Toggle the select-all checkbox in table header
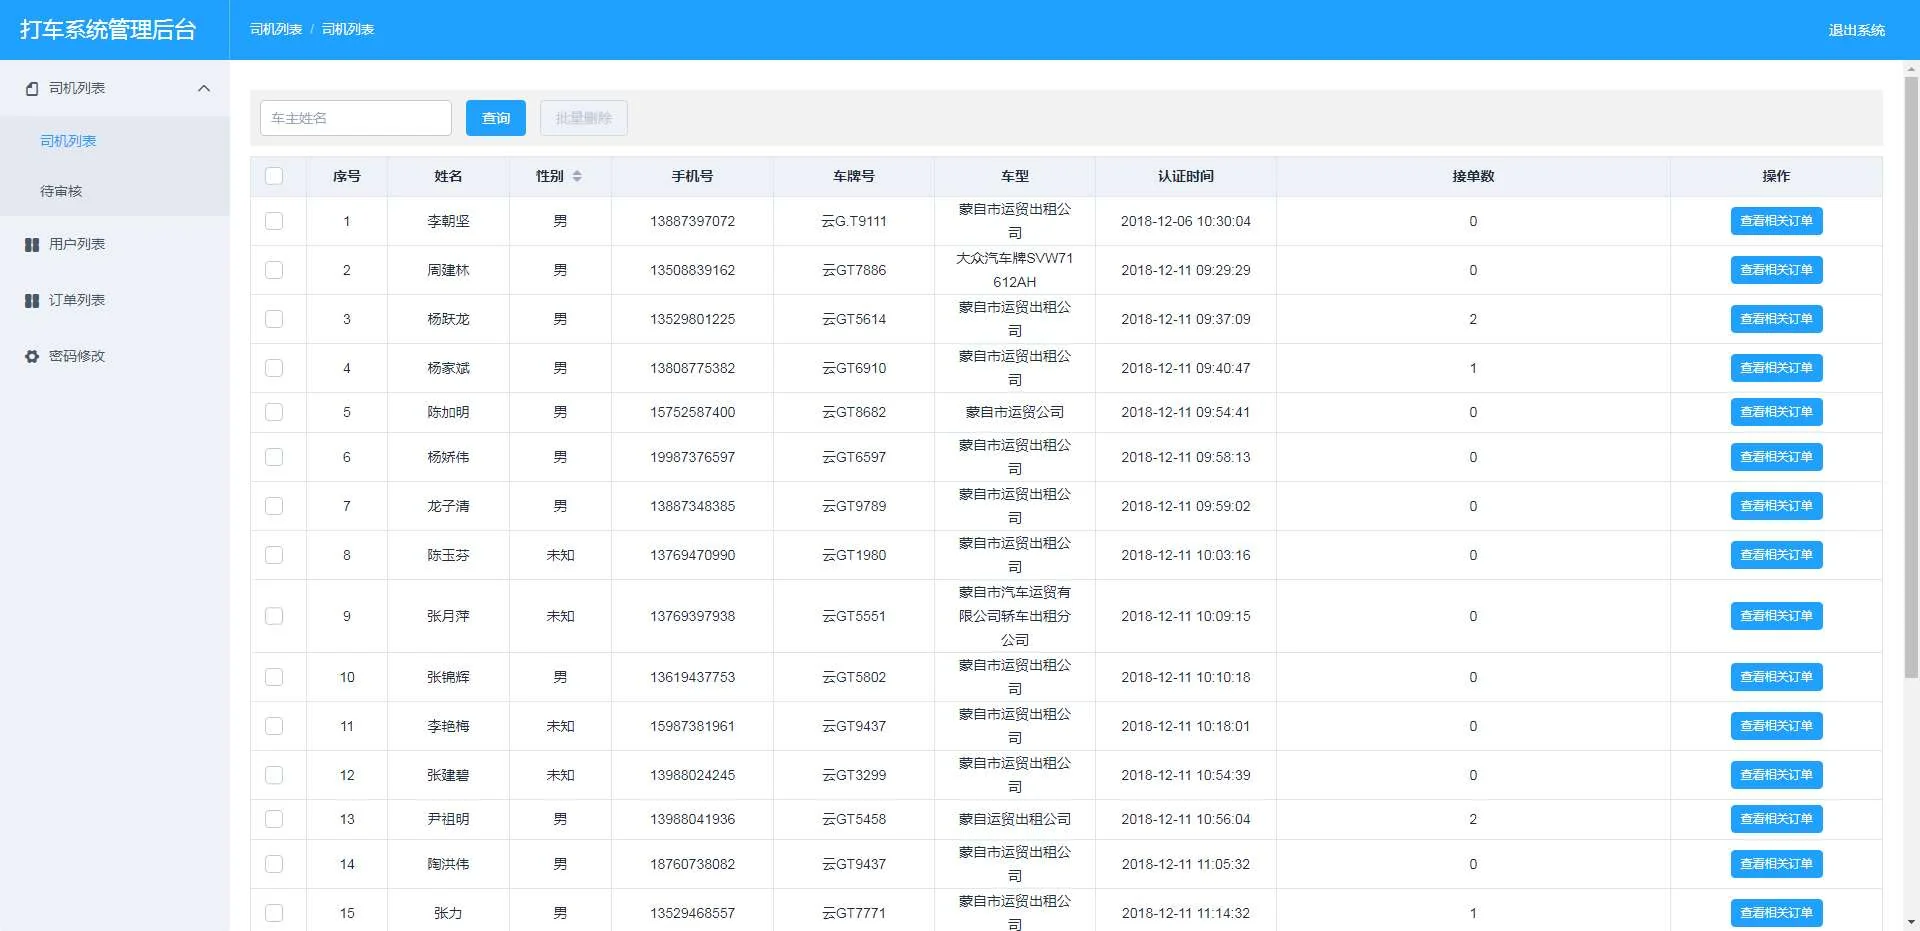This screenshot has width=1920, height=931. [274, 176]
